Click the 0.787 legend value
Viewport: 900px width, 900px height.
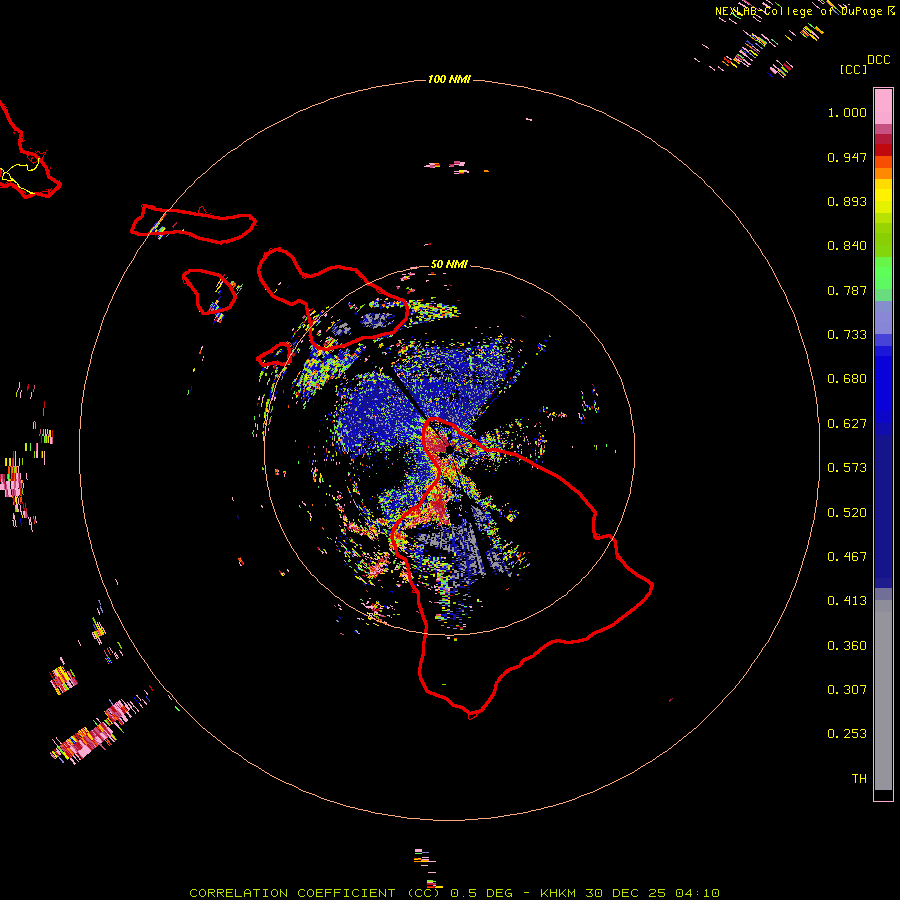coord(847,290)
